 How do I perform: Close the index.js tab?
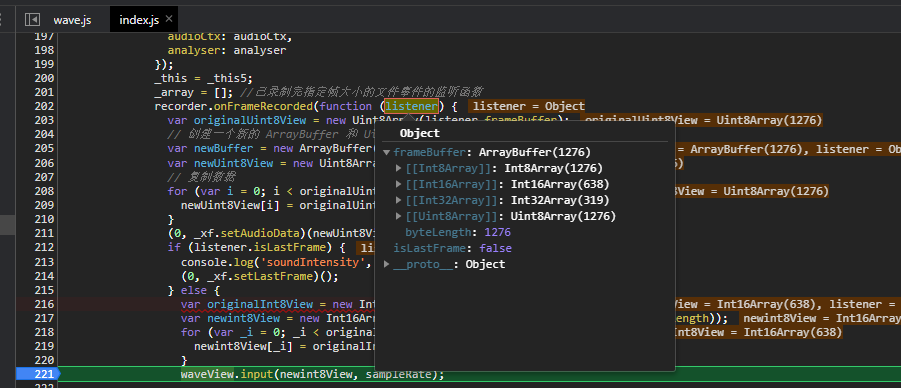point(168,19)
